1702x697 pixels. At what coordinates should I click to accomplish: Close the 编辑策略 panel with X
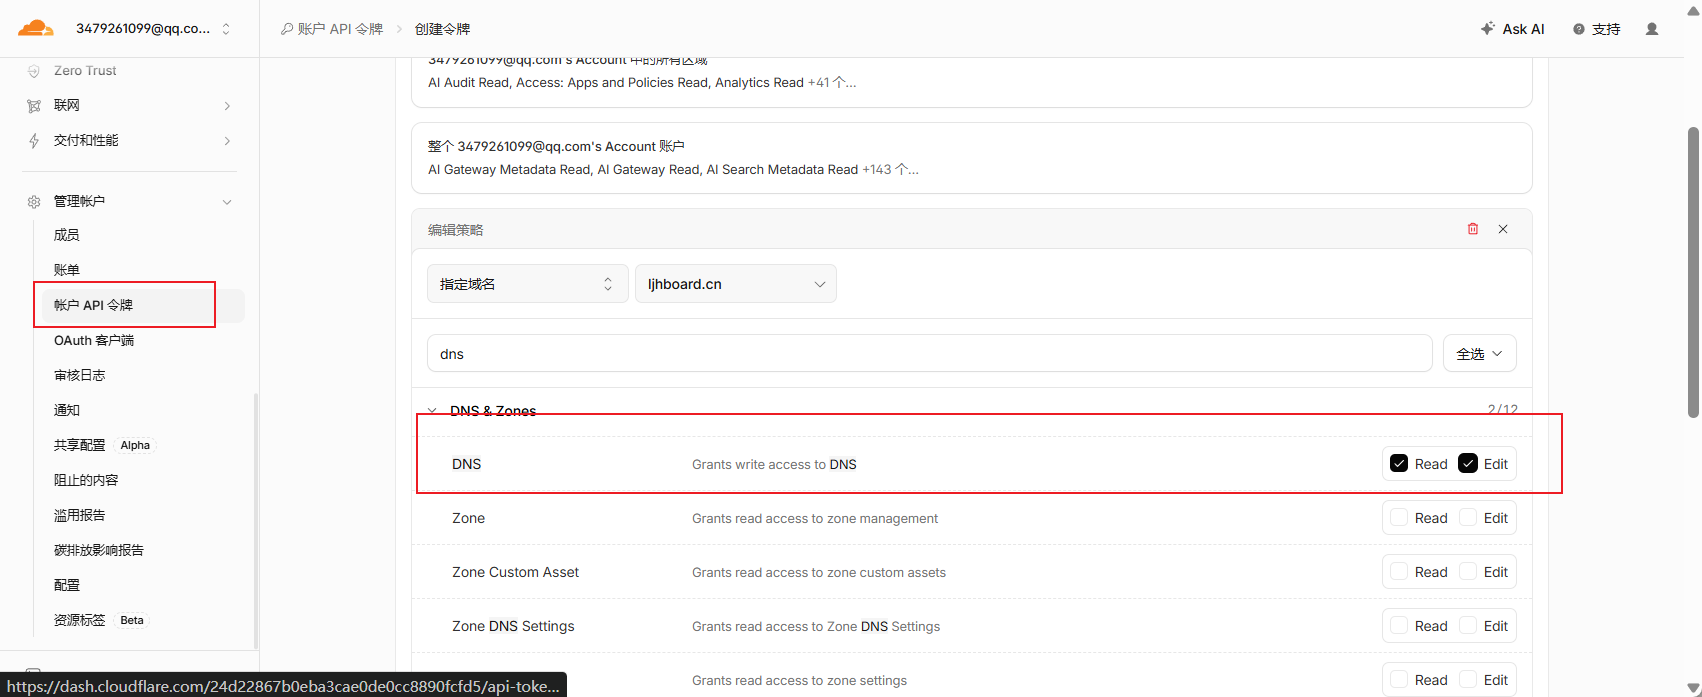1503,229
